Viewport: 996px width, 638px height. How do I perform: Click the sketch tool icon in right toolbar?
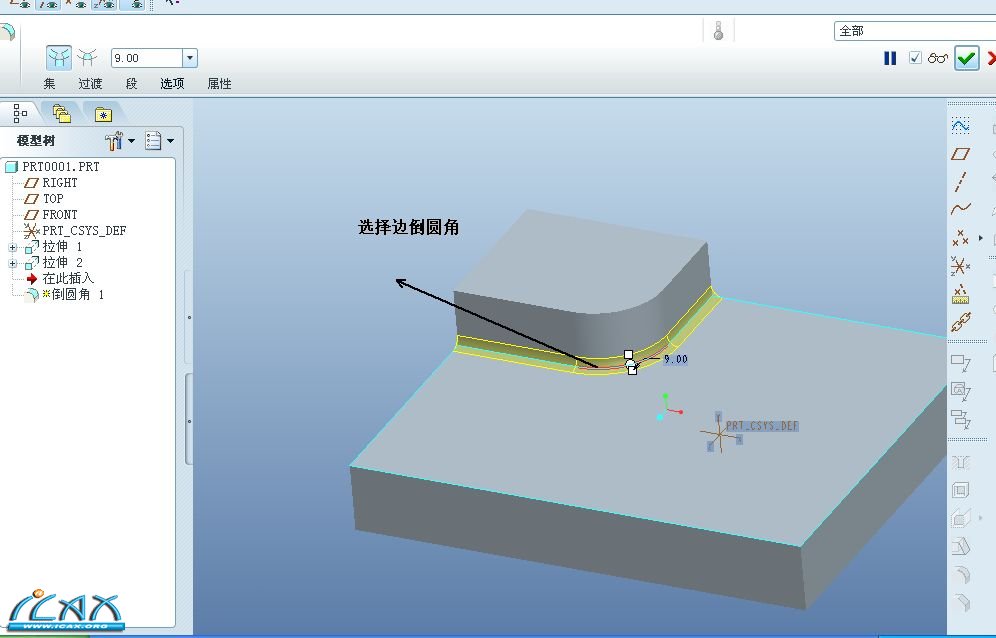(x=960, y=126)
